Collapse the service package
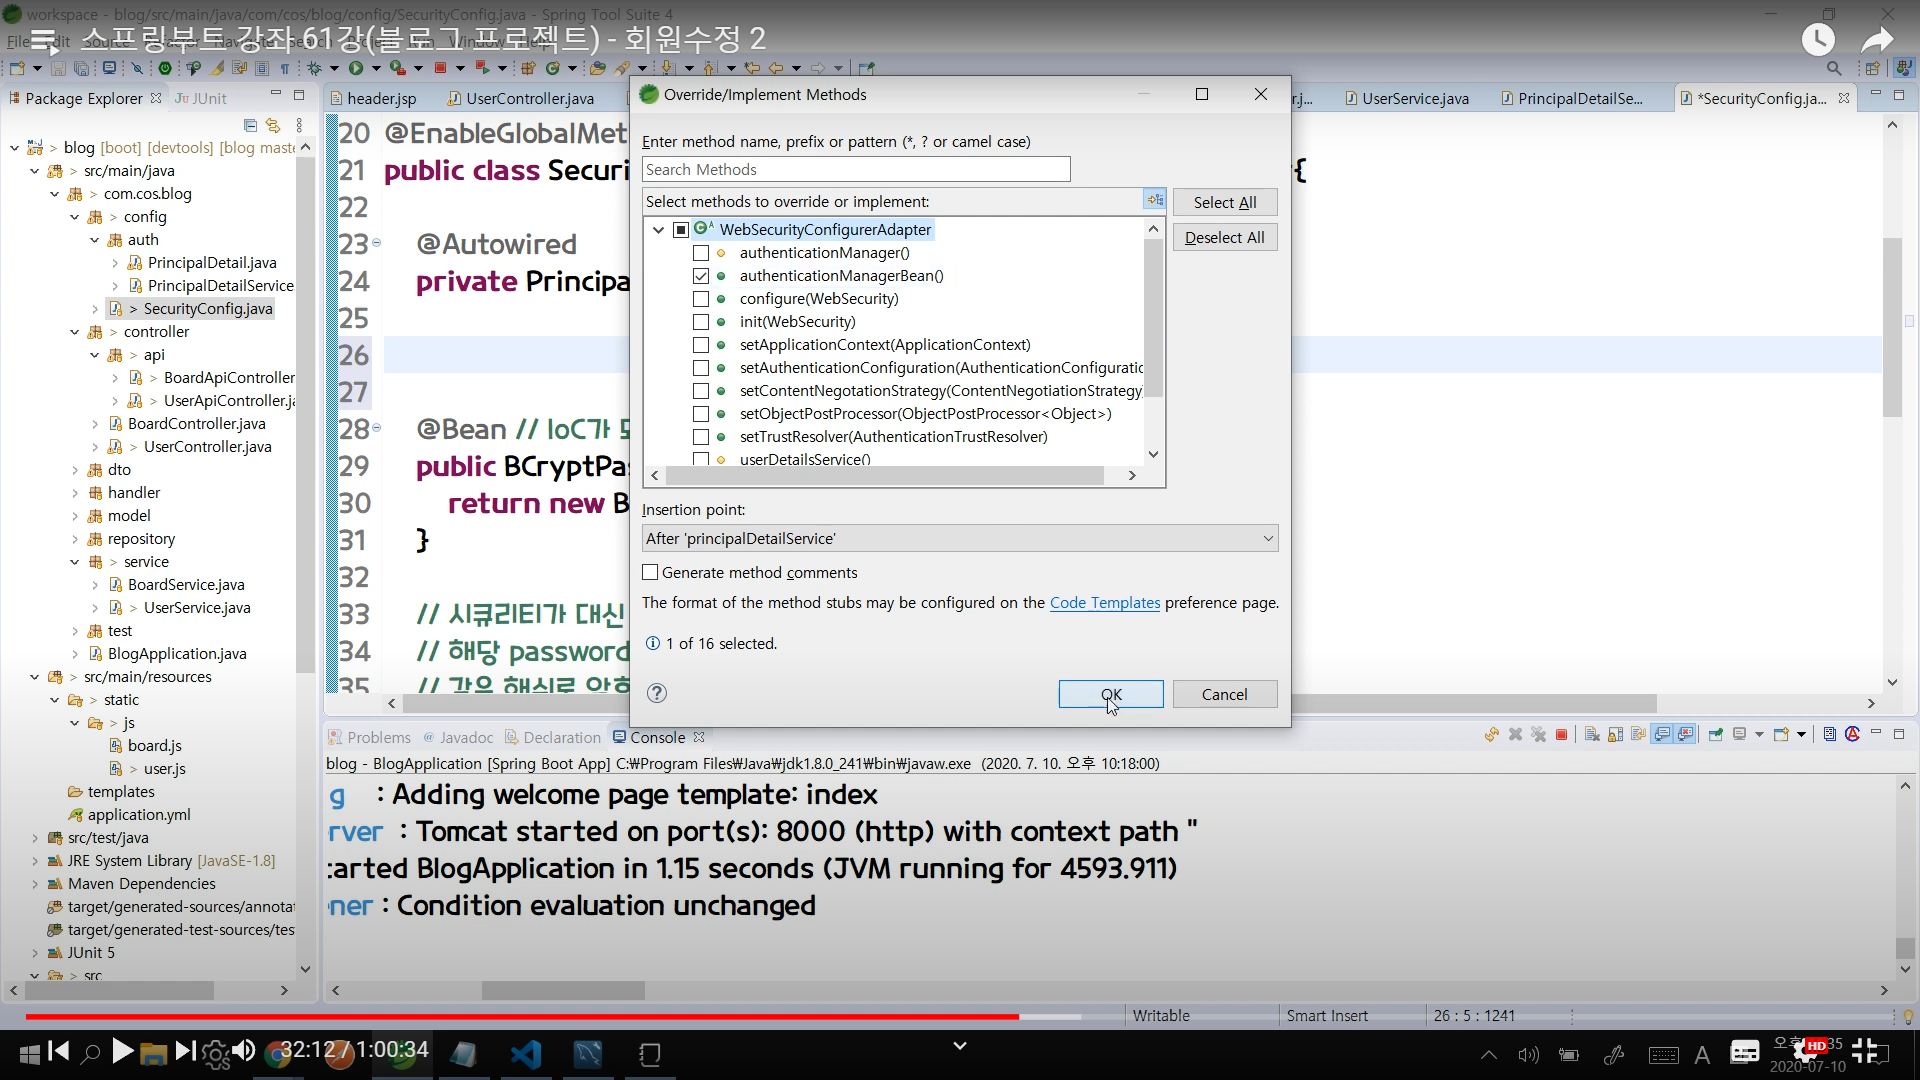The image size is (1920, 1080). point(75,562)
